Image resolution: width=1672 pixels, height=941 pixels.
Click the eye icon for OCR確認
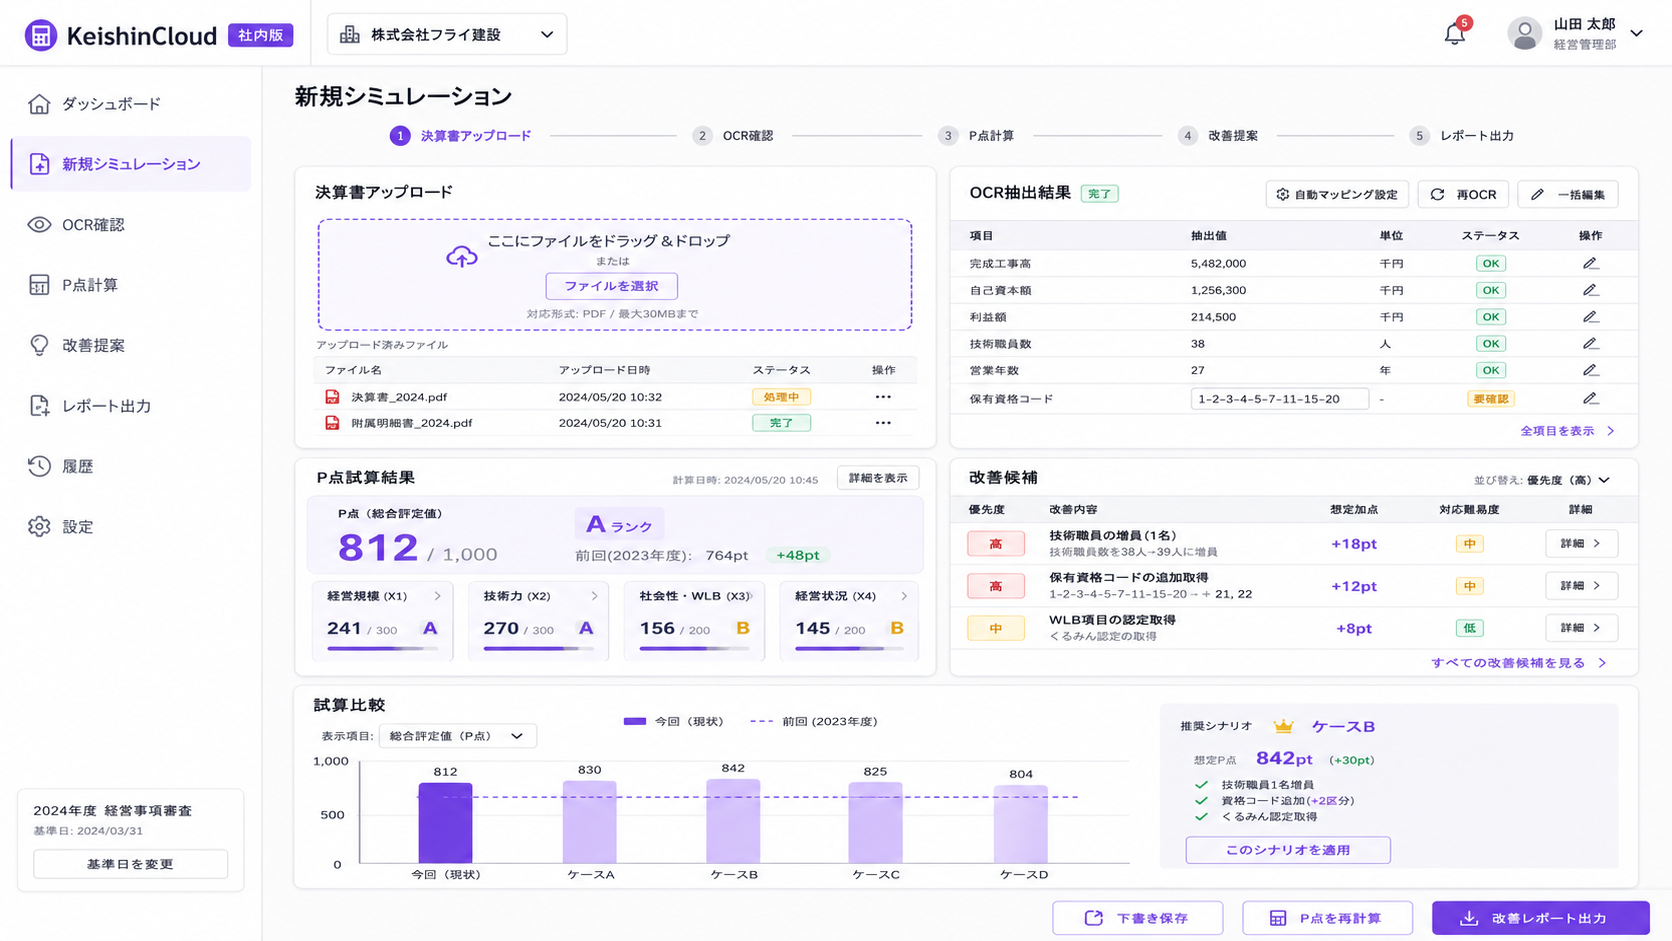tap(39, 225)
